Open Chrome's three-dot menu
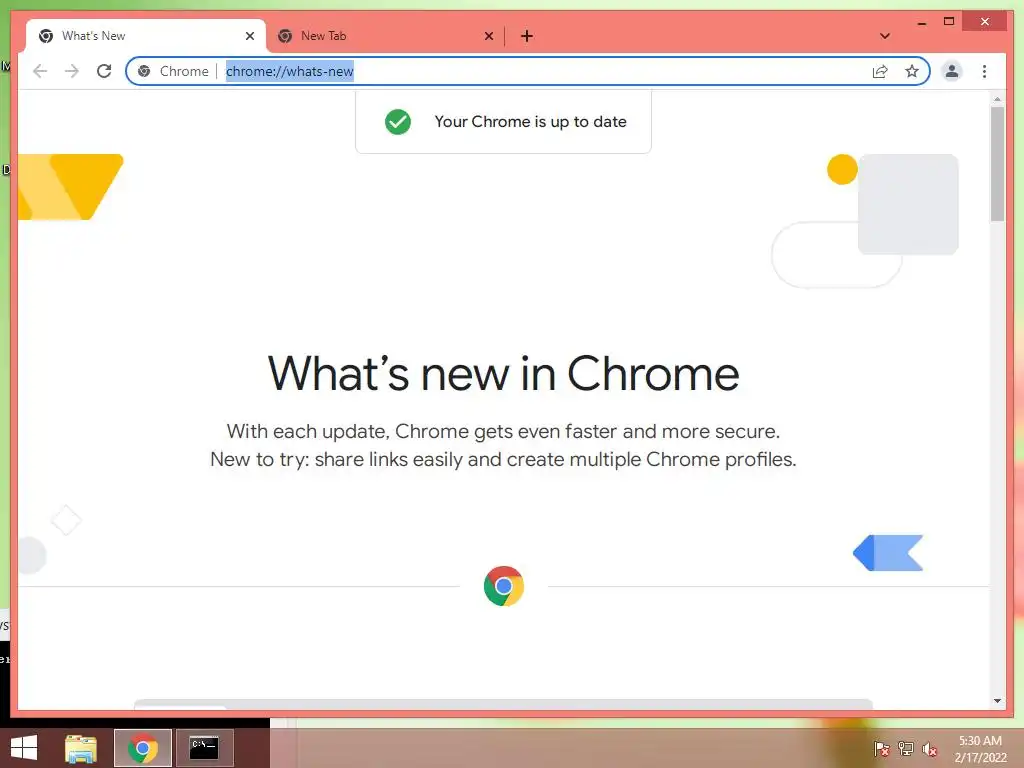 click(984, 71)
